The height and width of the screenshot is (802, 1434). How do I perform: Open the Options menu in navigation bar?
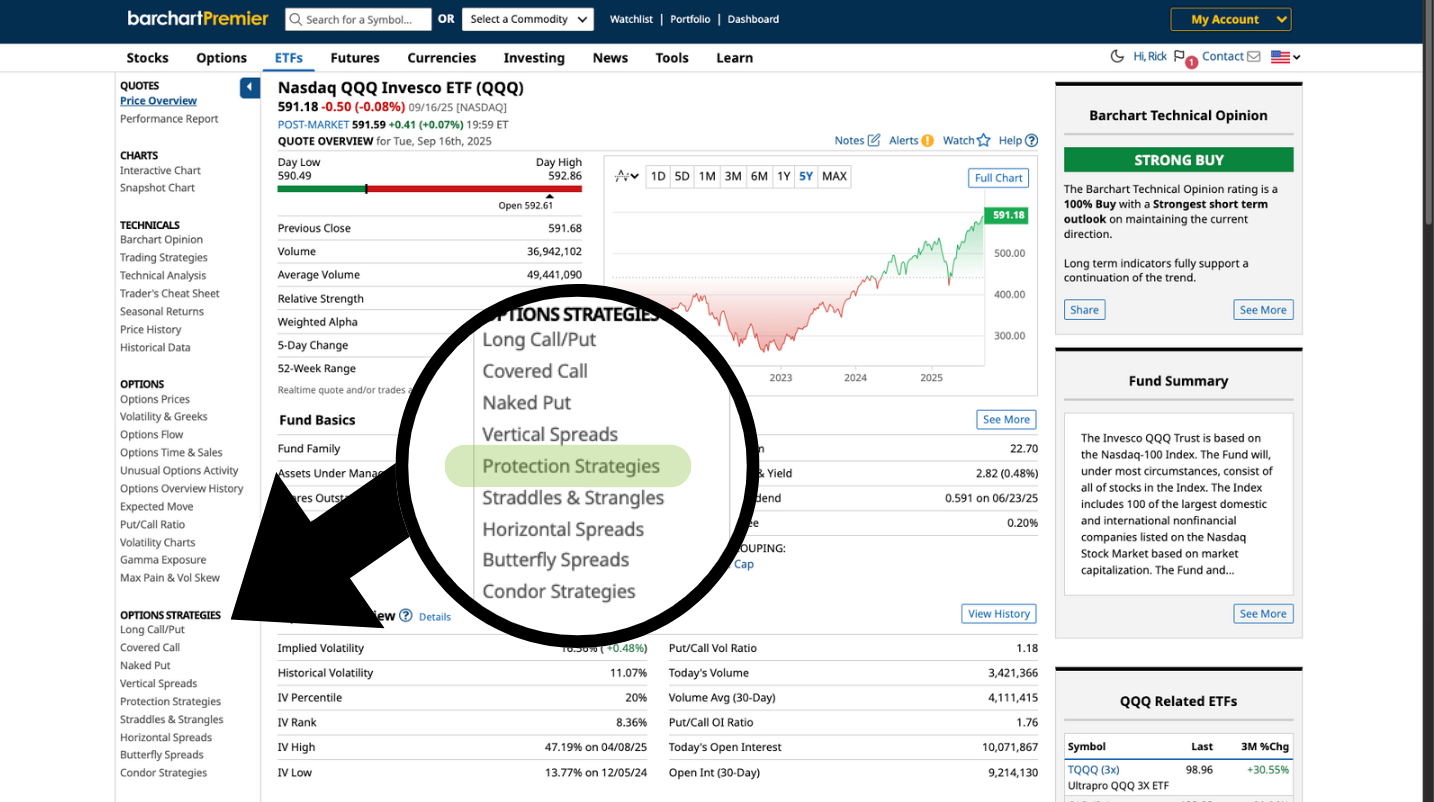click(222, 58)
